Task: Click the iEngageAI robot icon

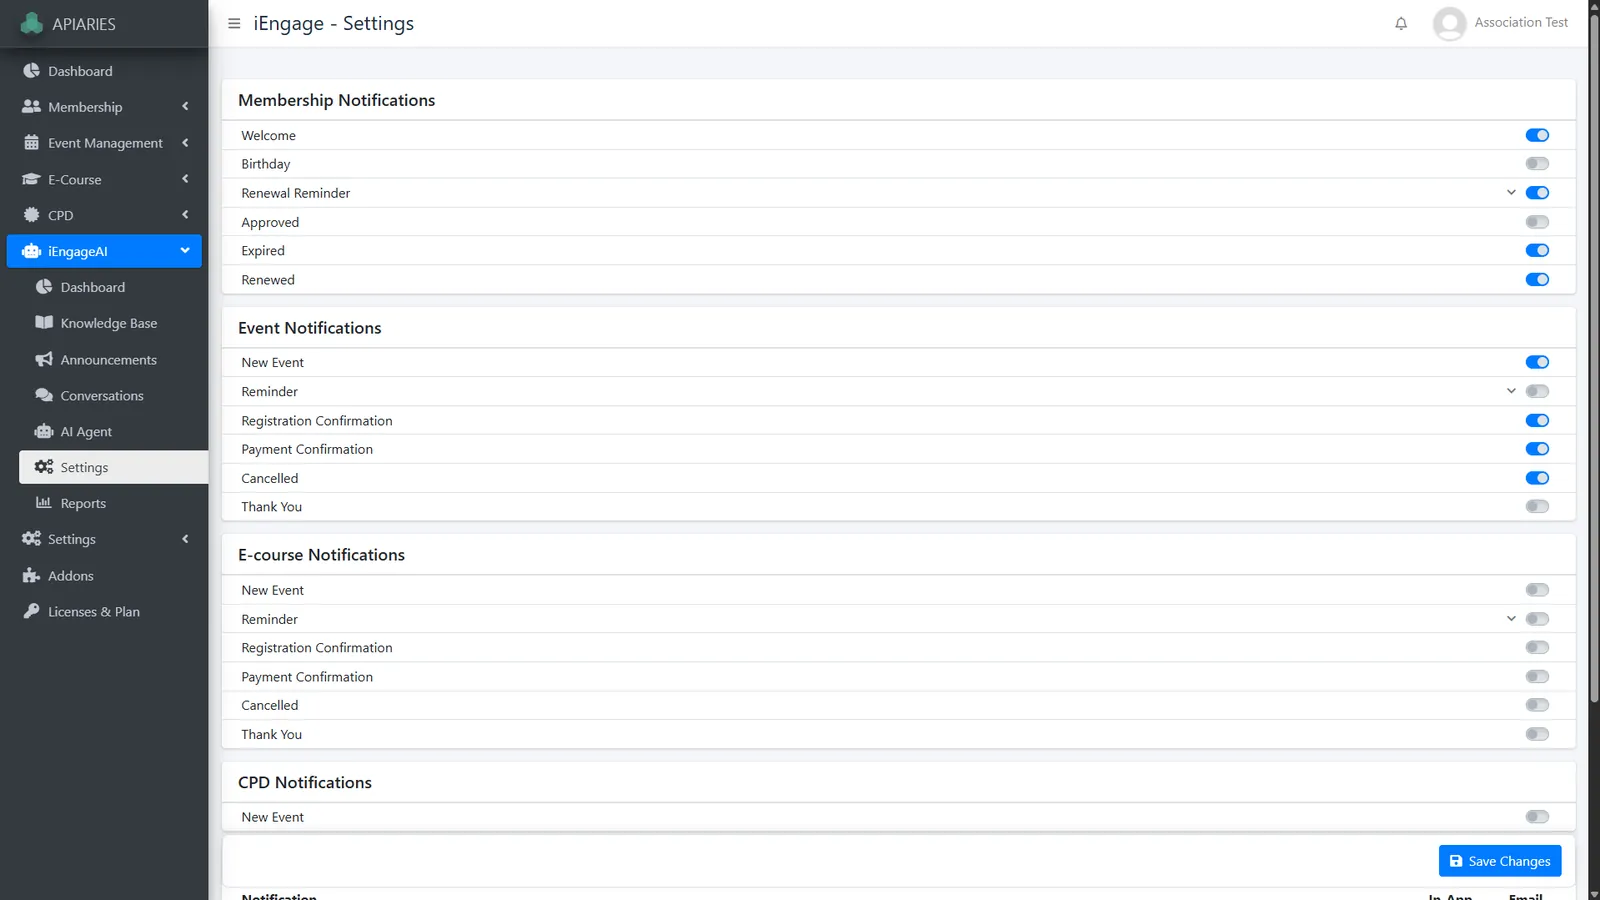Action: click(32, 251)
